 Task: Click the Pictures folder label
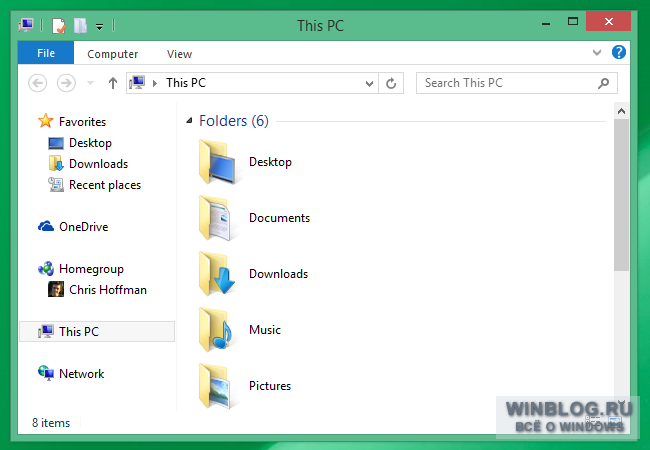click(x=270, y=386)
